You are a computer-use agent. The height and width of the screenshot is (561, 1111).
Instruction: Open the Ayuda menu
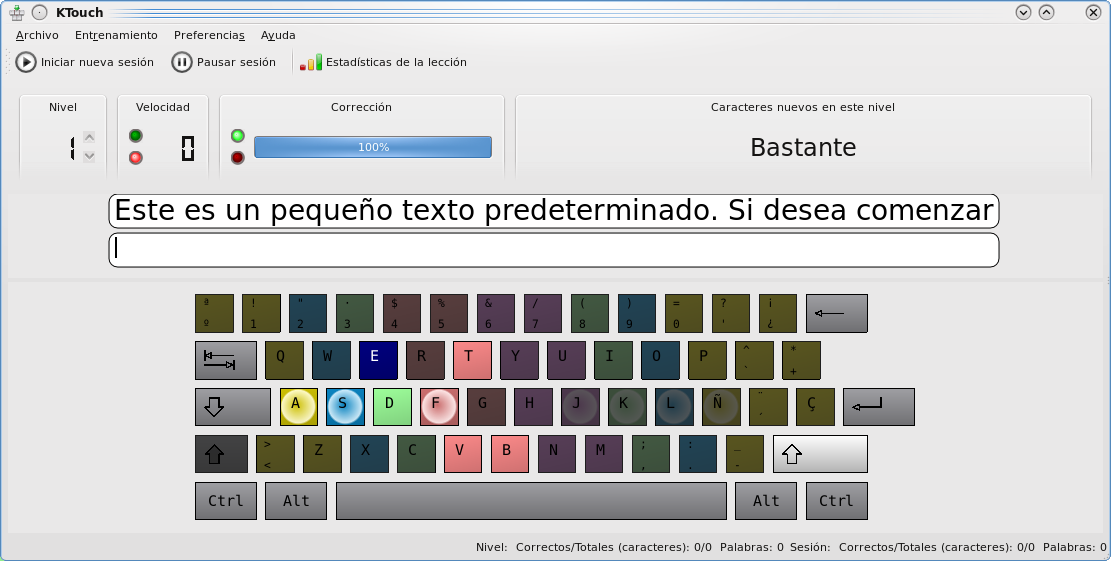278,35
